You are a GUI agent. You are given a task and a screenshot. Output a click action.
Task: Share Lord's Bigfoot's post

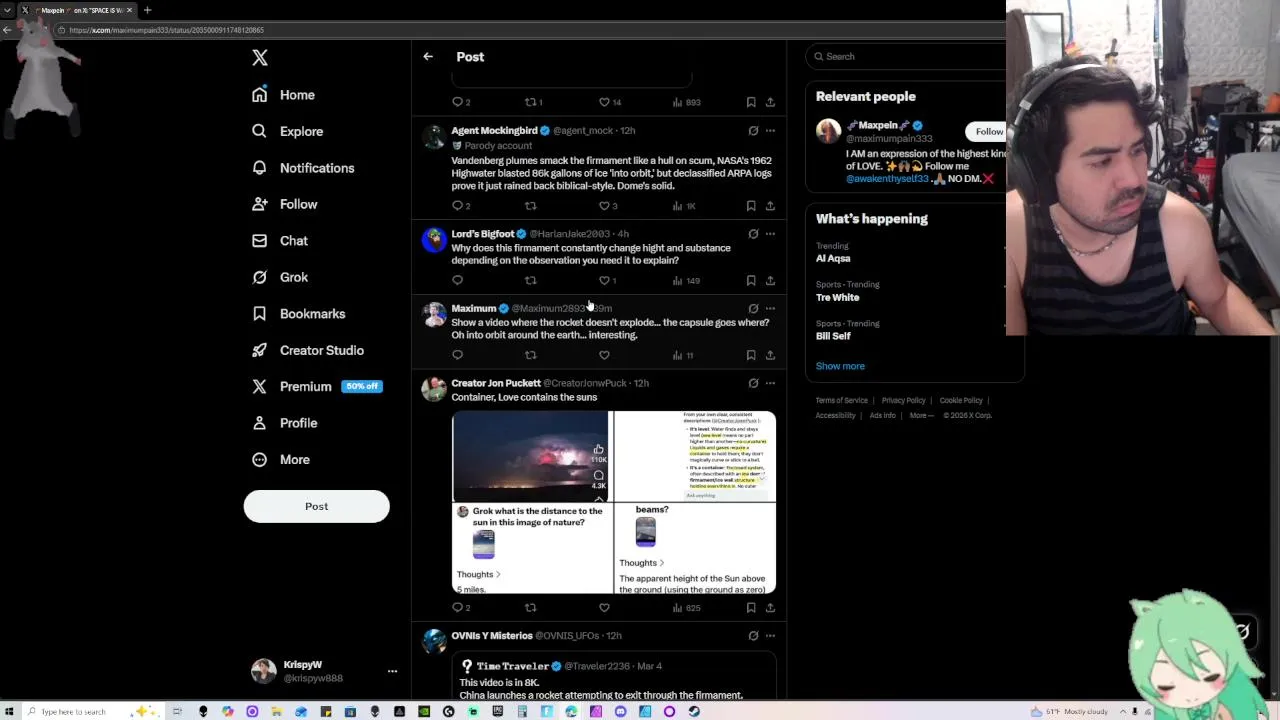[770, 281]
